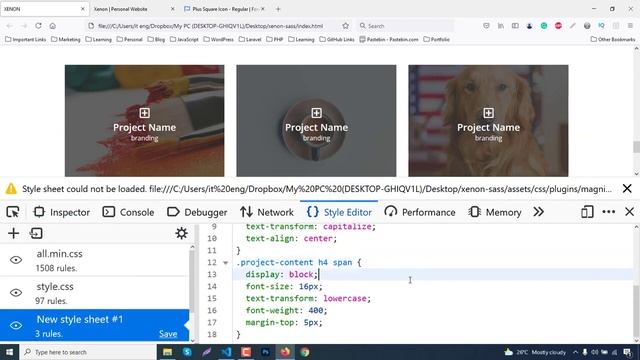This screenshot has height=360, width=640.
Task: Switch to the Console tab
Action: tap(128, 212)
